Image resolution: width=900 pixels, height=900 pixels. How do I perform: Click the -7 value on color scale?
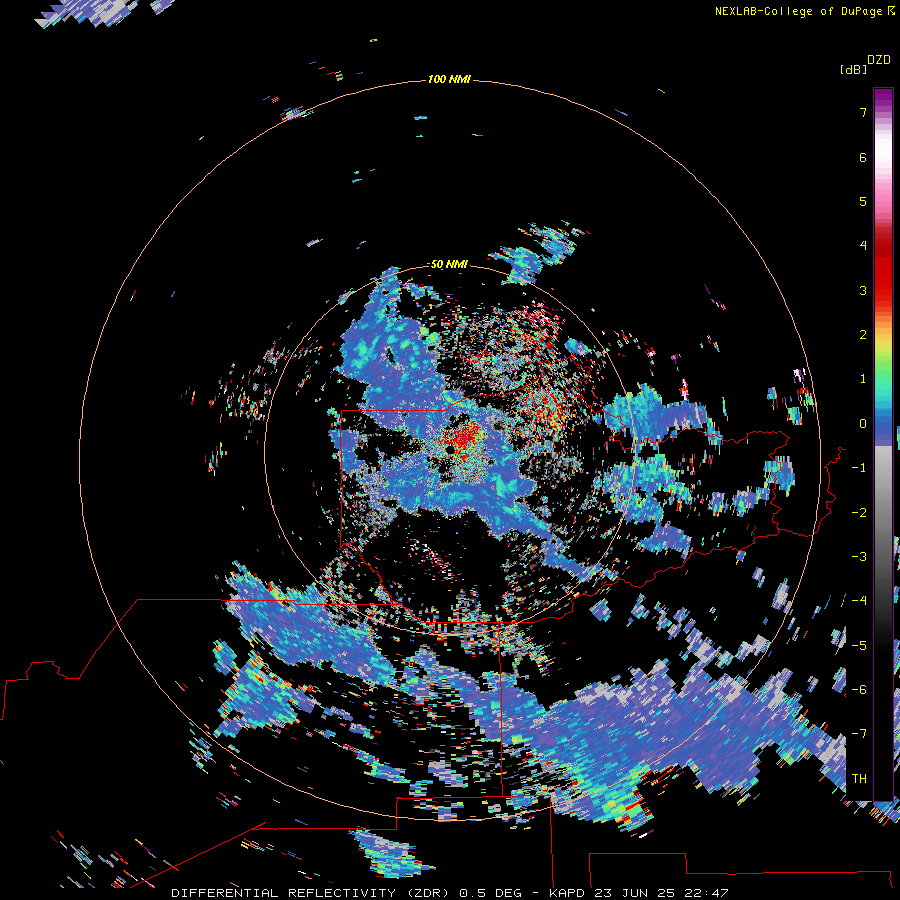pyautogui.click(x=859, y=734)
